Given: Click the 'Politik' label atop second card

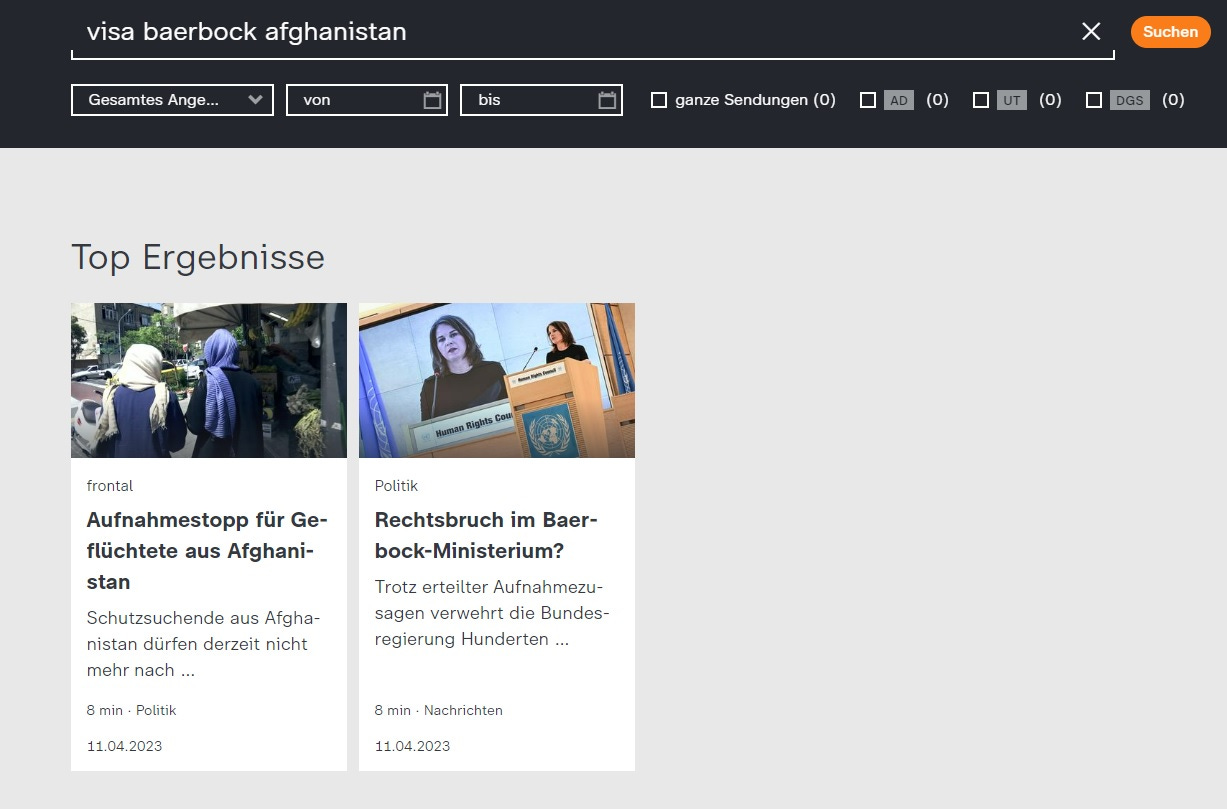Looking at the screenshot, I should tap(396, 486).
